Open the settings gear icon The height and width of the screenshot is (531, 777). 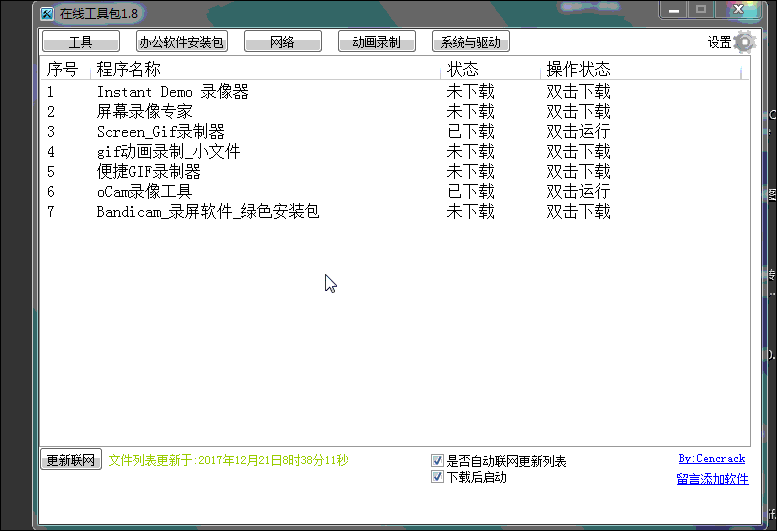744,42
